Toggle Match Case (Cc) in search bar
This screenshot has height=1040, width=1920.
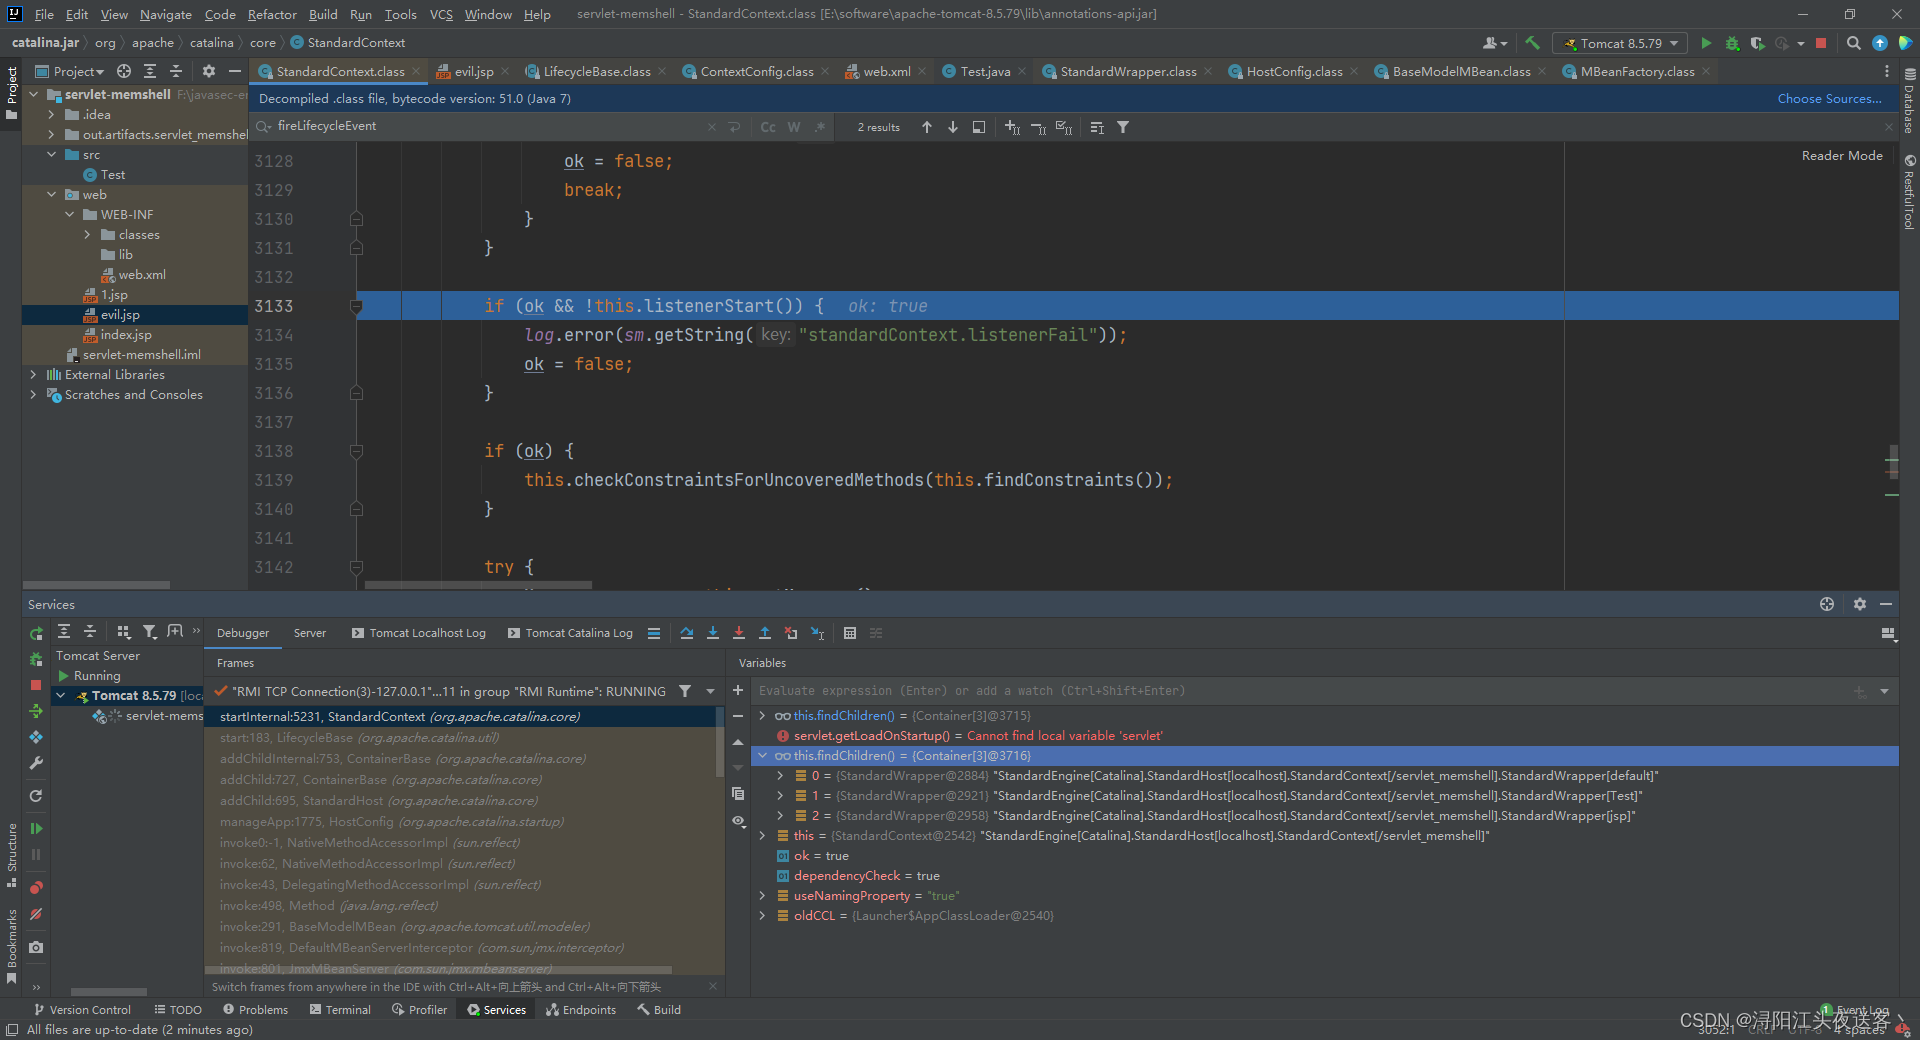click(768, 127)
